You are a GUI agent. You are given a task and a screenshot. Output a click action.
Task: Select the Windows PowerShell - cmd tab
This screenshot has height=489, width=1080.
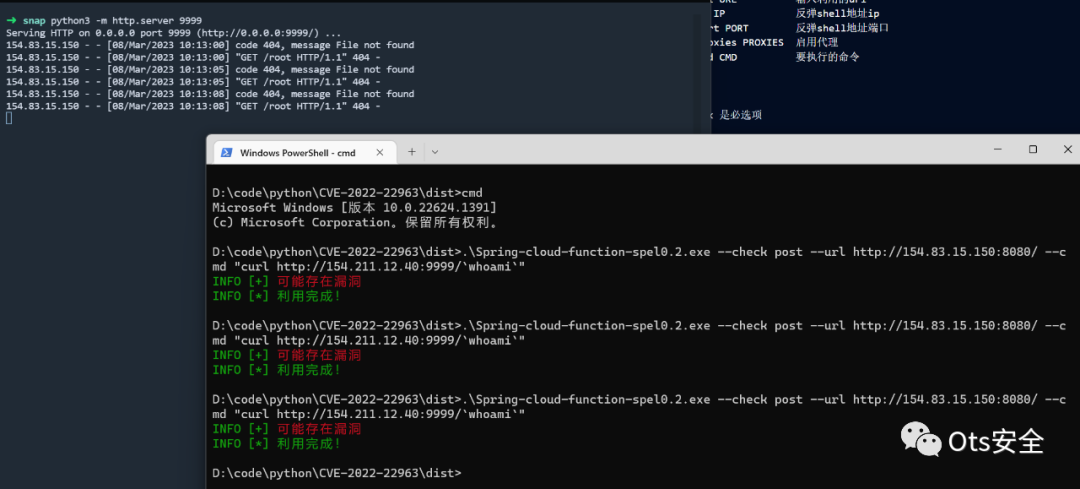point(305,153)
